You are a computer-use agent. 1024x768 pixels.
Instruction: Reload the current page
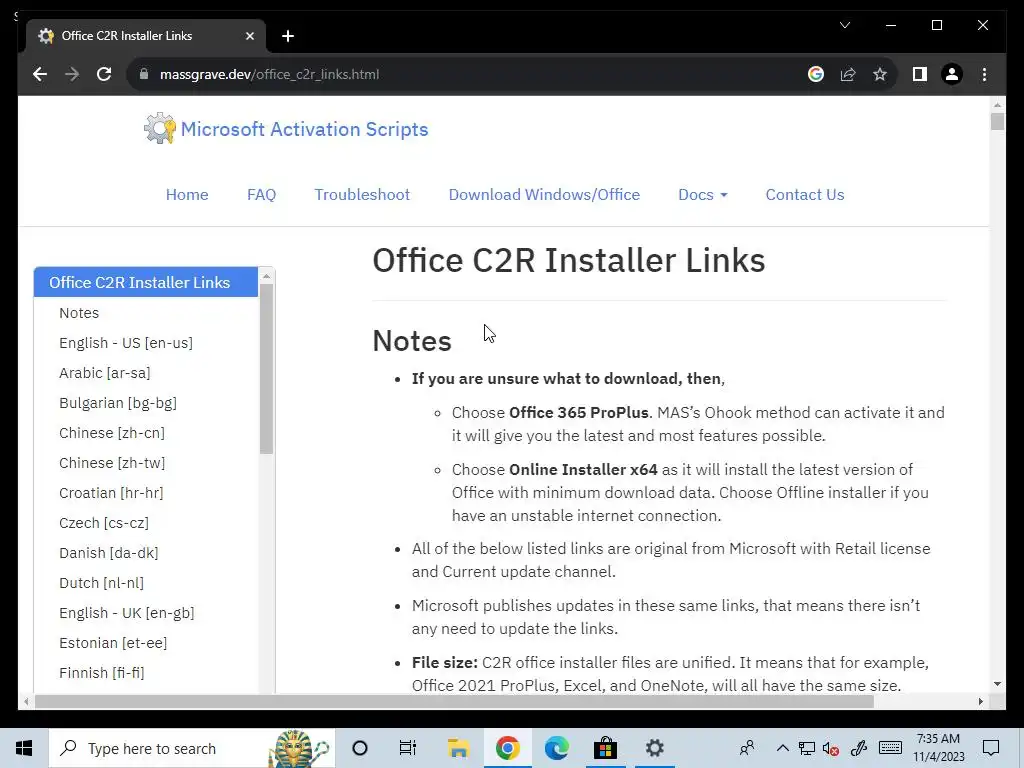(104, 74)
